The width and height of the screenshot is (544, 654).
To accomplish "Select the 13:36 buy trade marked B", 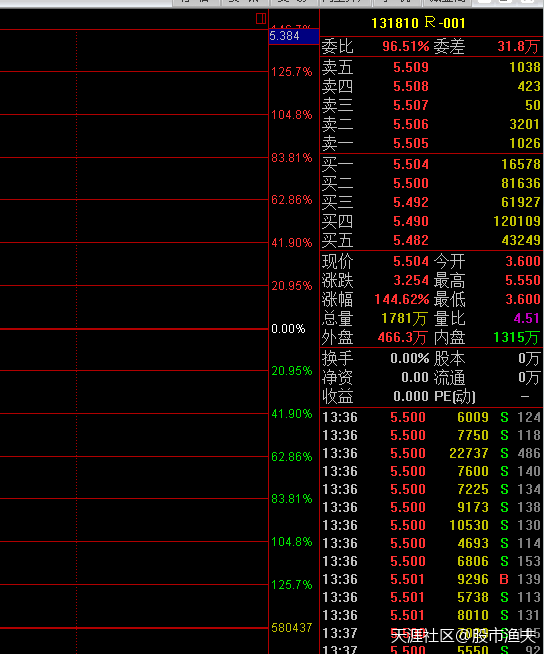I will pos(431,579).
